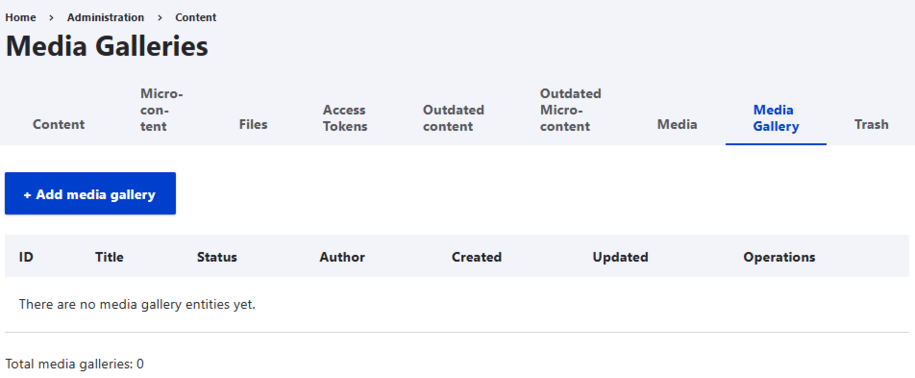Screen dimensions: 915x378
Task: Click the Add media gallery button
Action: point(90,194)
